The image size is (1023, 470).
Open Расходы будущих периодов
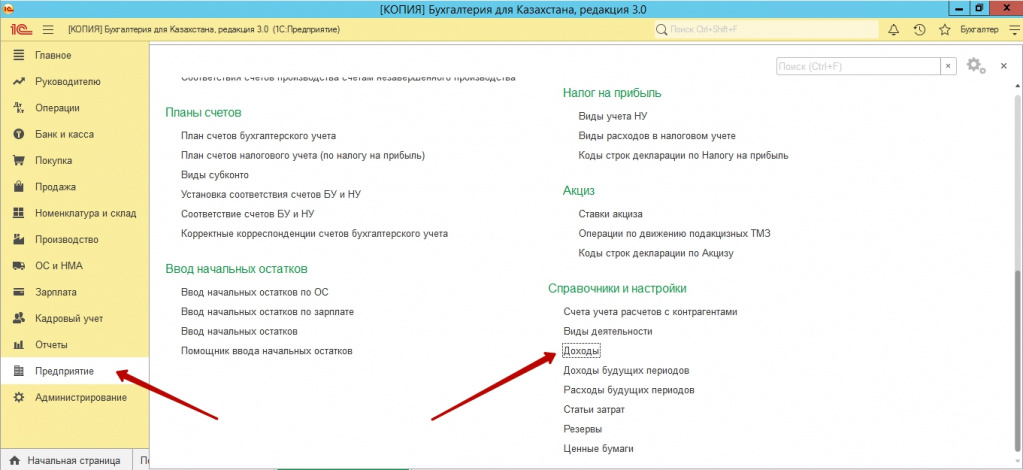click(629, 390)
